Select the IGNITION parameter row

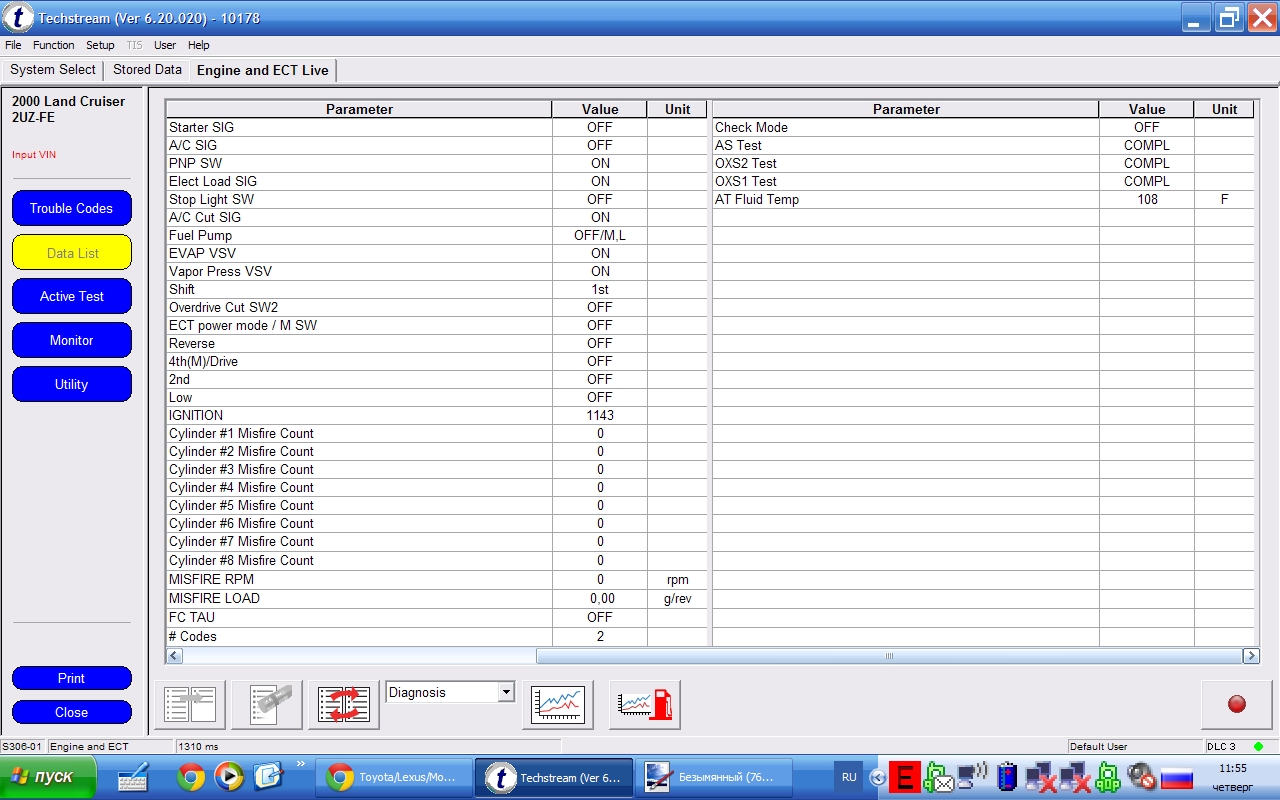point(437,415)
